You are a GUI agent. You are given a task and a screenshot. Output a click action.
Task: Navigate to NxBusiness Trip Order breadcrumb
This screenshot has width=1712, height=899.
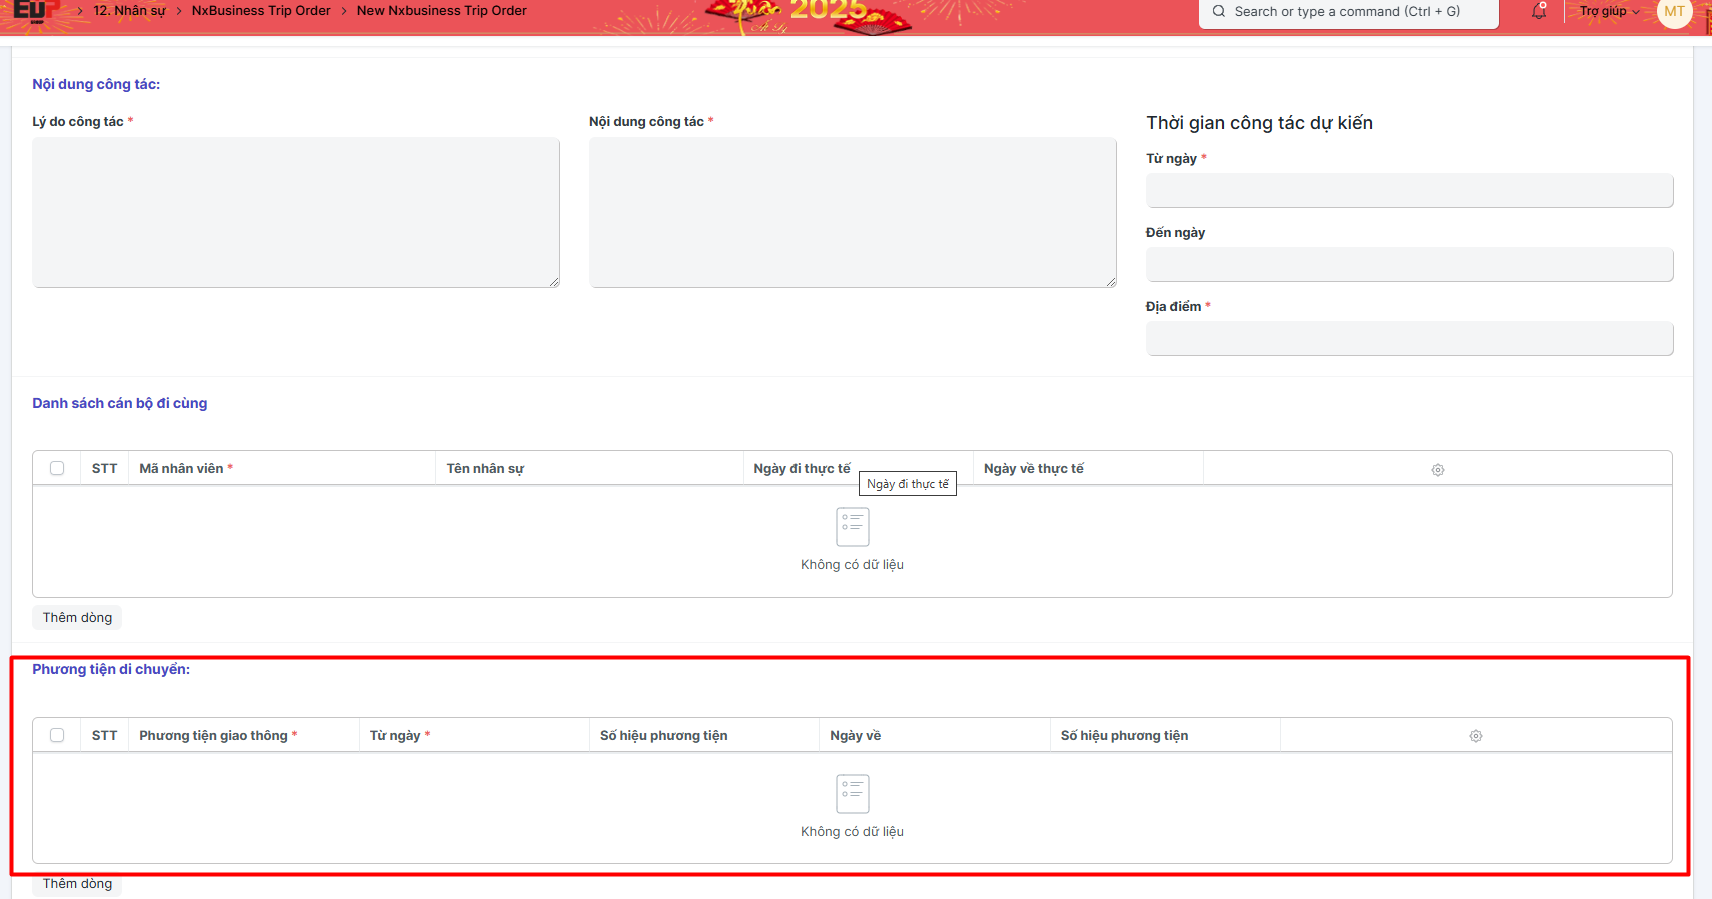tap(261, 11)
